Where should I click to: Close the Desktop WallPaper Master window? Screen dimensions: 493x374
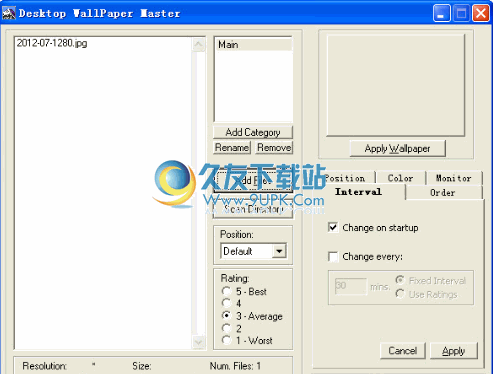tap(481, 14)
